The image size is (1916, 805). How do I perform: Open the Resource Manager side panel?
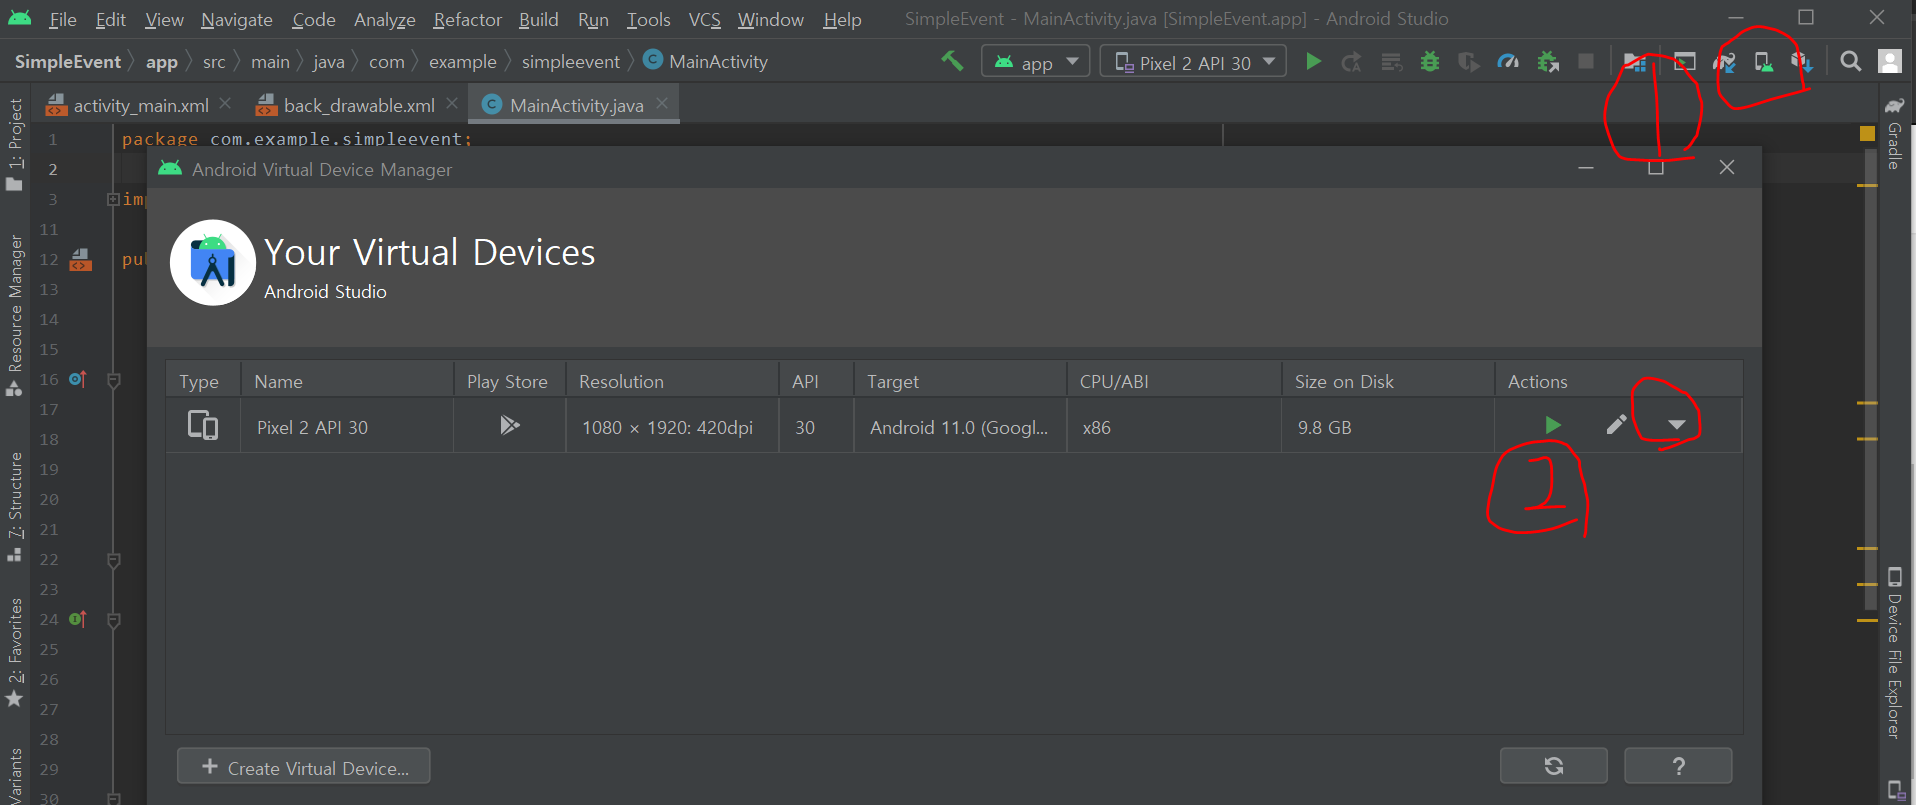(15, 316)
